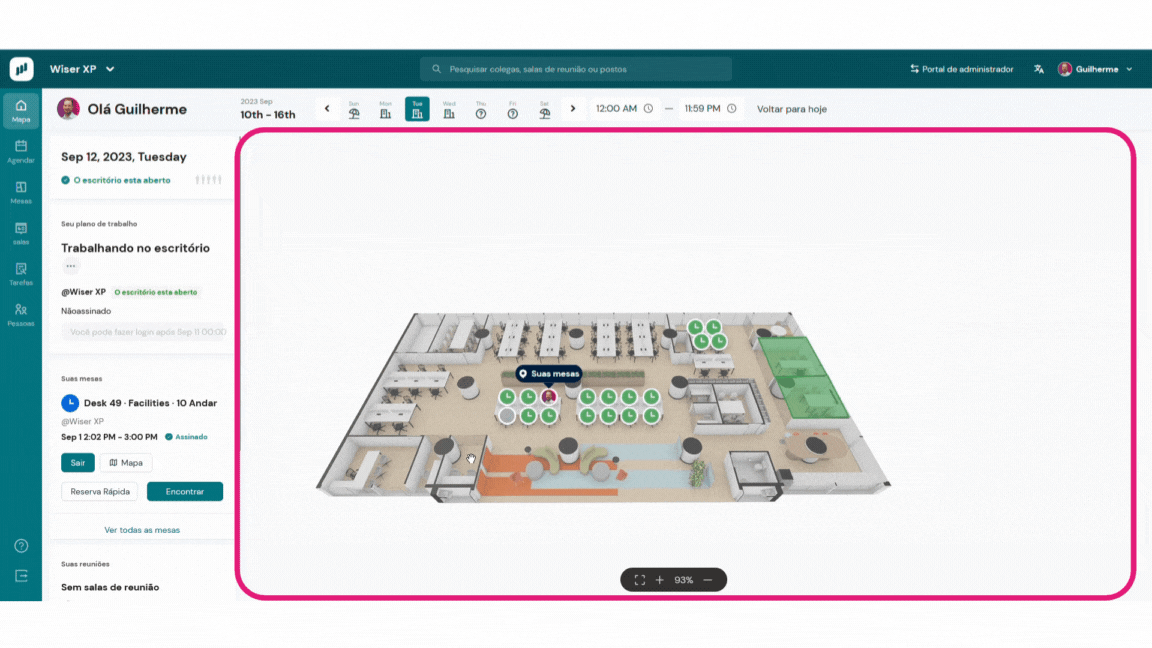Select Mon in week selector
Screen dimensions: 1152x648
(x=386, y=109)
